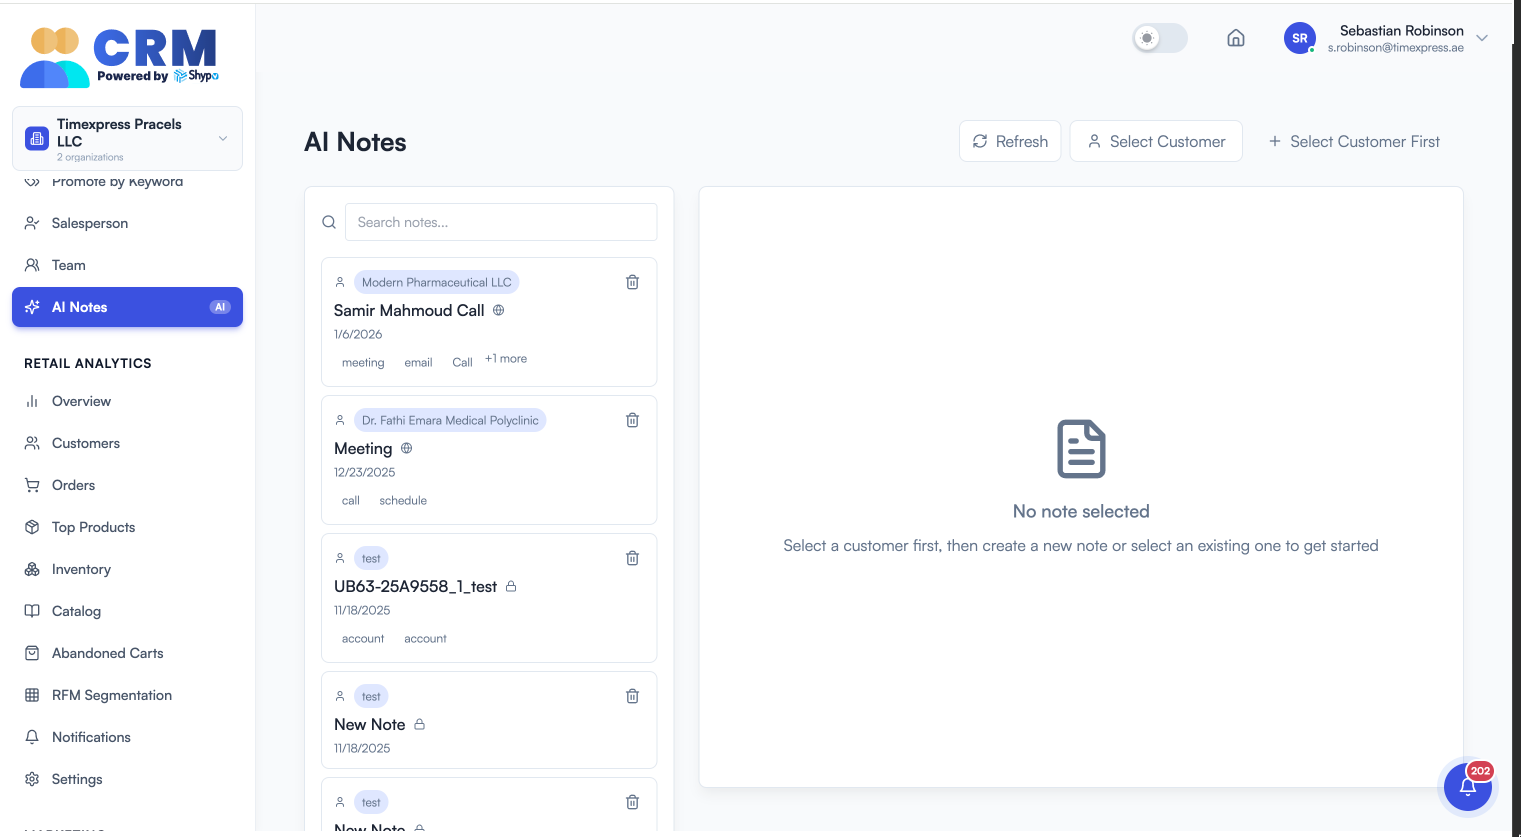This screenshot has width=1521, height=837.
Task: Click the Modern Pharmaceutical LLC customer tag
Action: coord(436,282)
